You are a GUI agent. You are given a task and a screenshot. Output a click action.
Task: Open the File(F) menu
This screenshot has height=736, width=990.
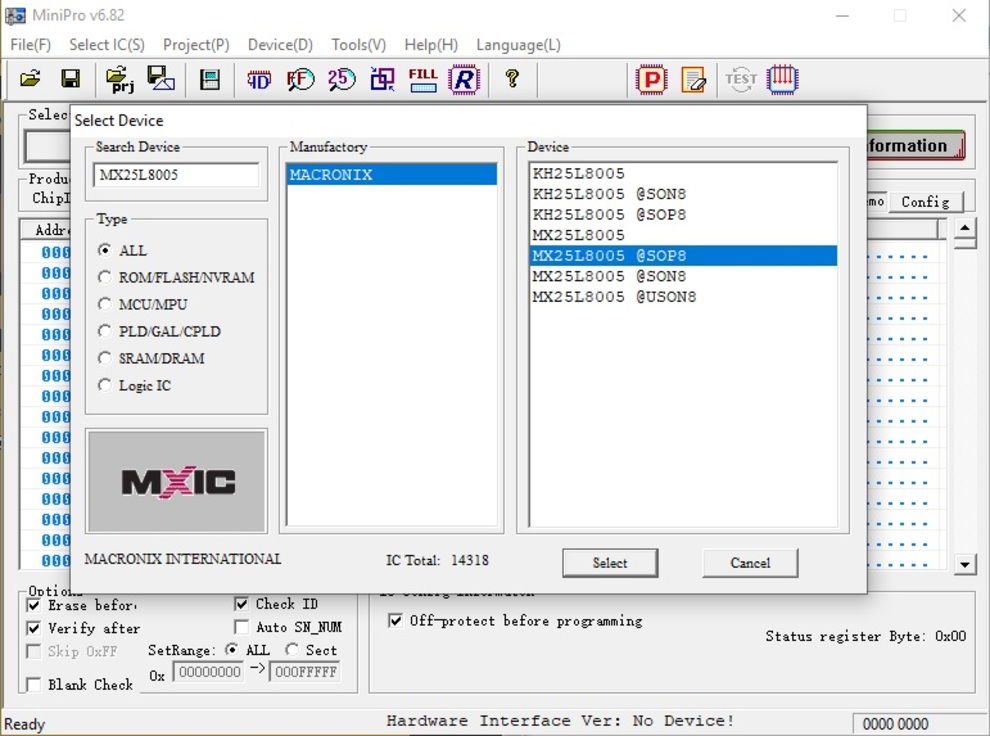coord(30,45)
